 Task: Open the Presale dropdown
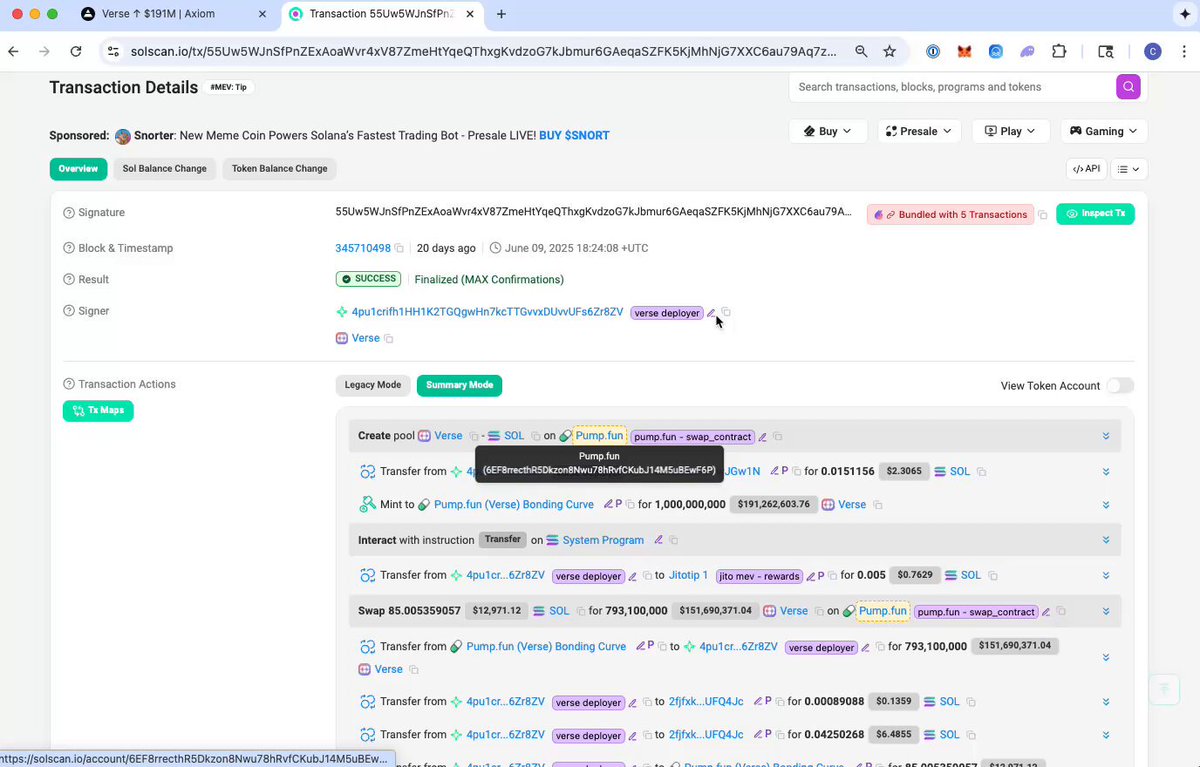point(919,131)
